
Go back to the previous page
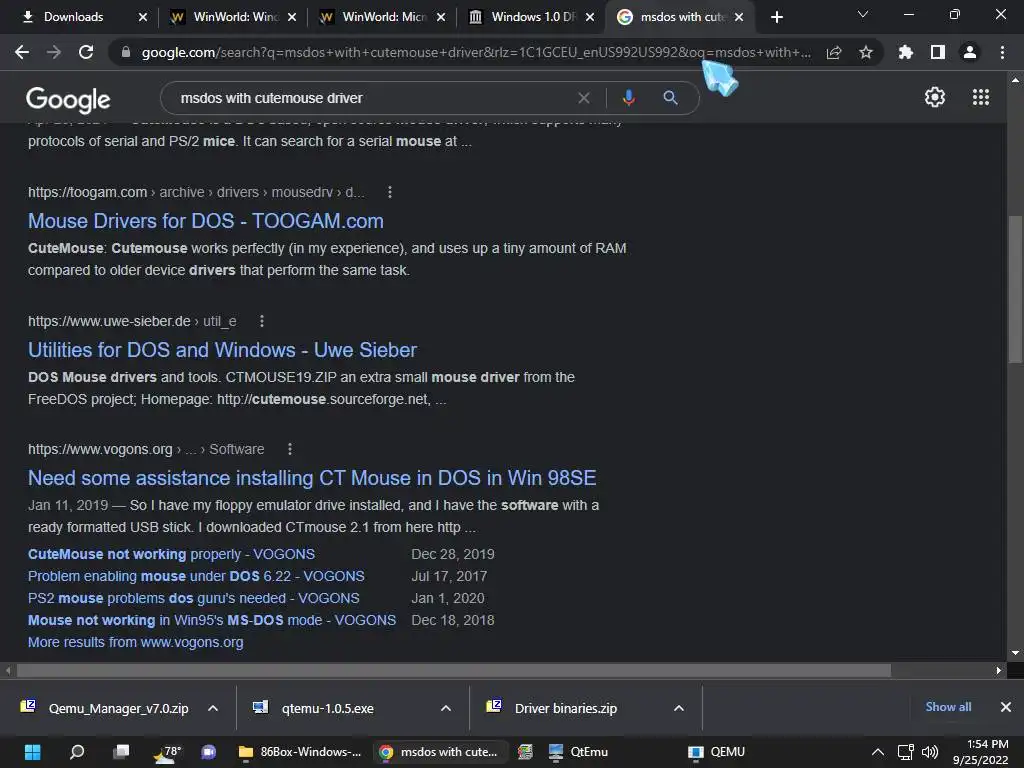[x=22, y=52]
